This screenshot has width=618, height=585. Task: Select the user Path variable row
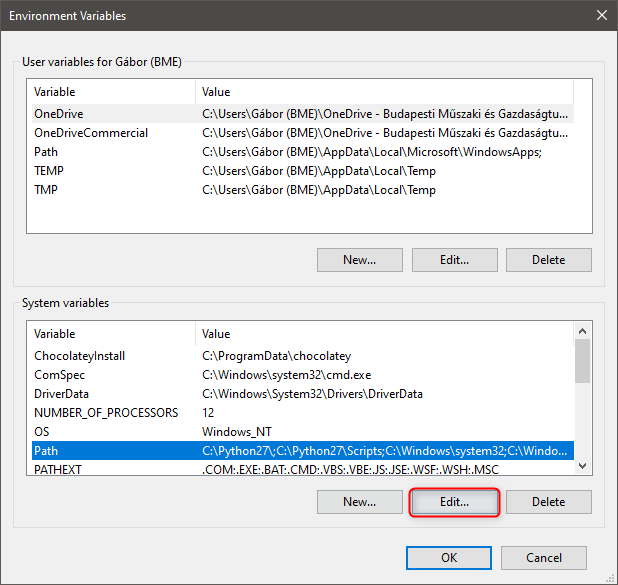(x=46, y=152)
